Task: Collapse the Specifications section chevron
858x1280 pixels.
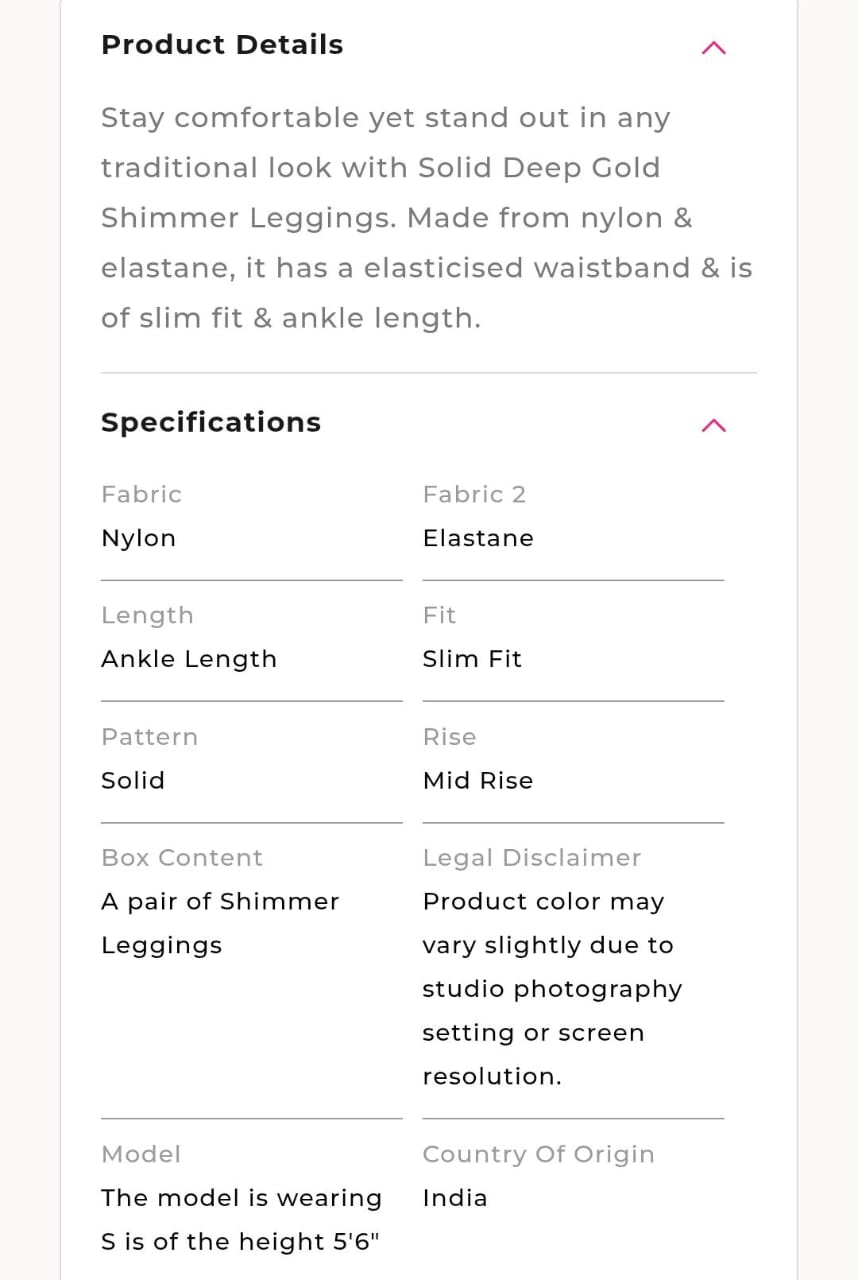Action: (713, 425)
